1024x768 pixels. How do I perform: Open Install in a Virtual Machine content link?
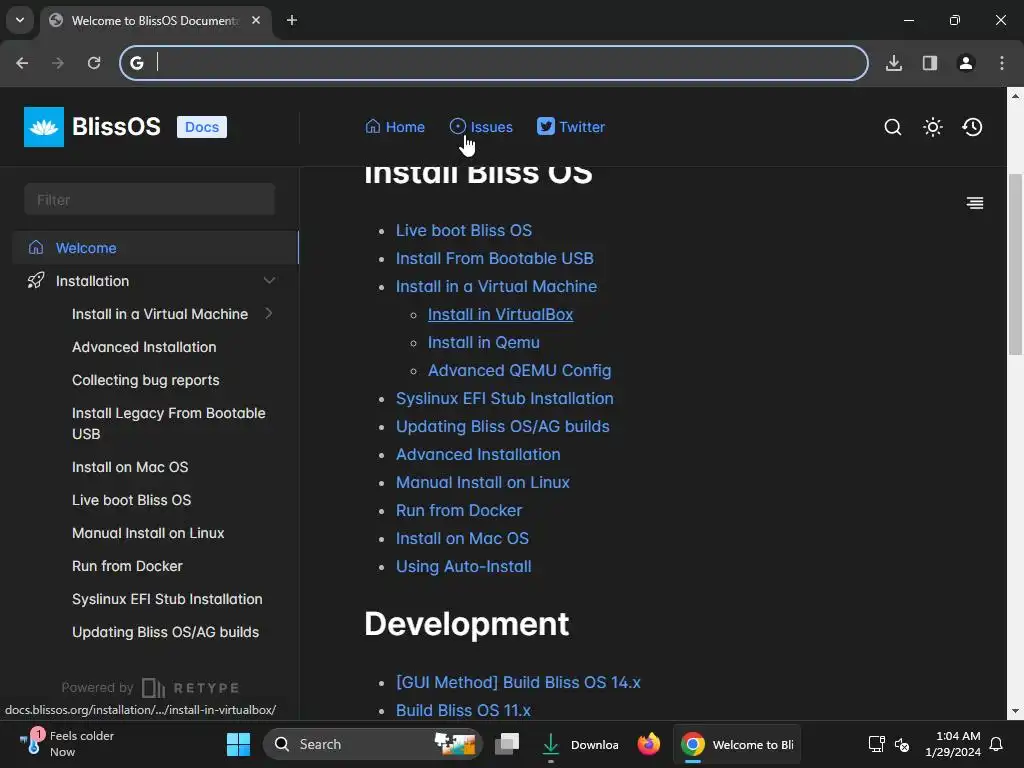(x=496, y=286)
